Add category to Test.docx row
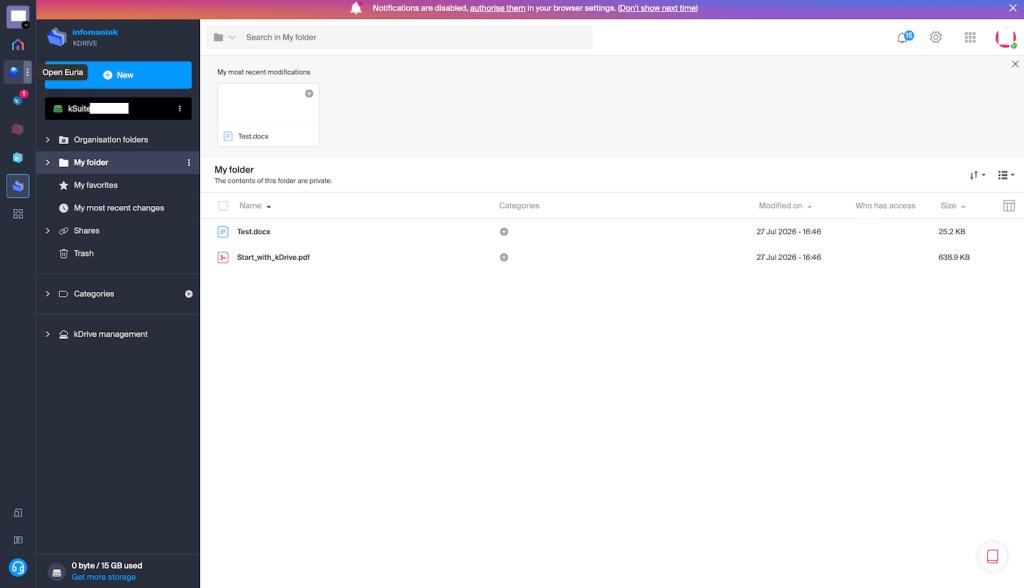1024x588 pixels. 504,232
